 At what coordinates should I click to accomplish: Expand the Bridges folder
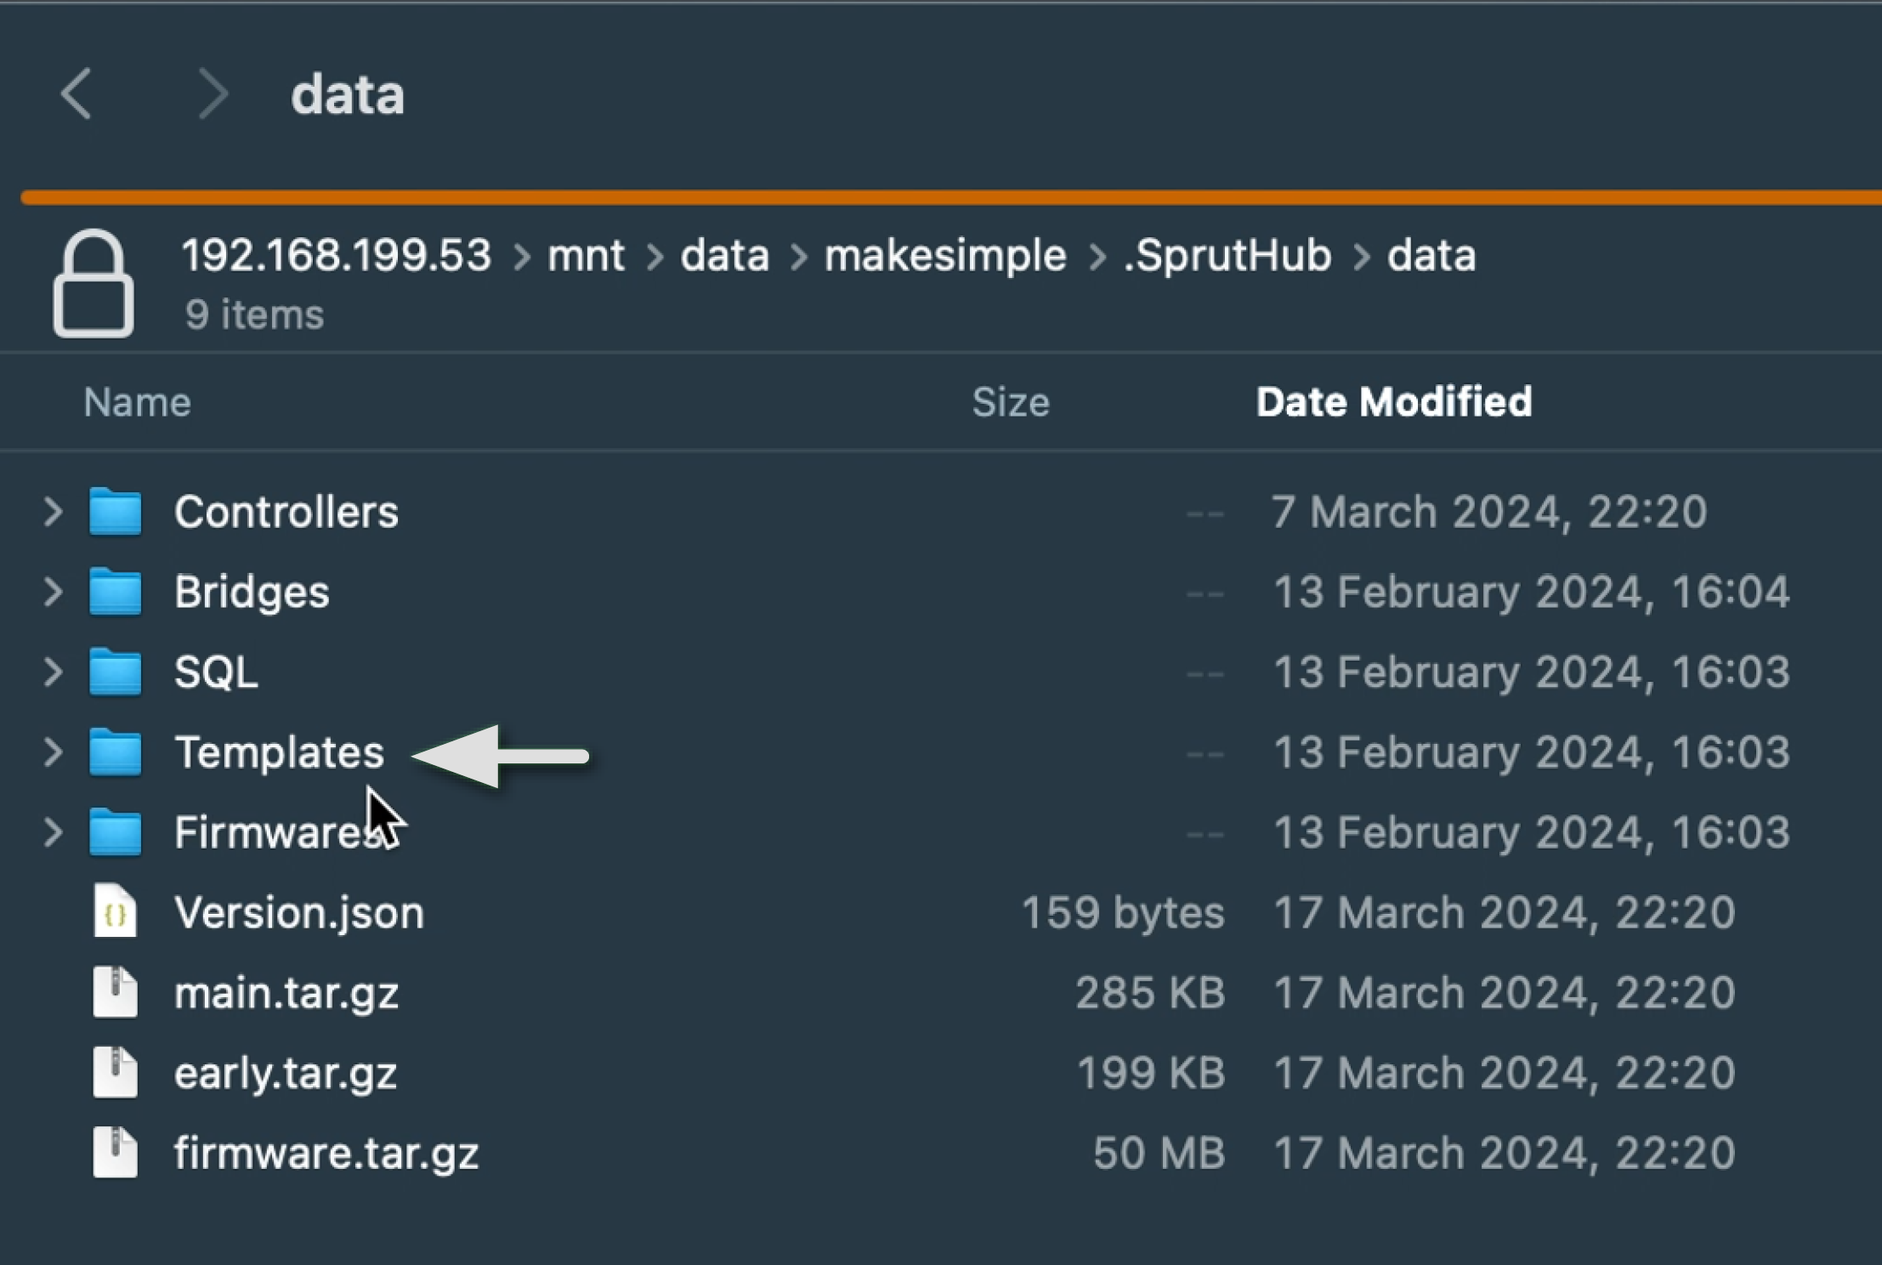point(53,592)
